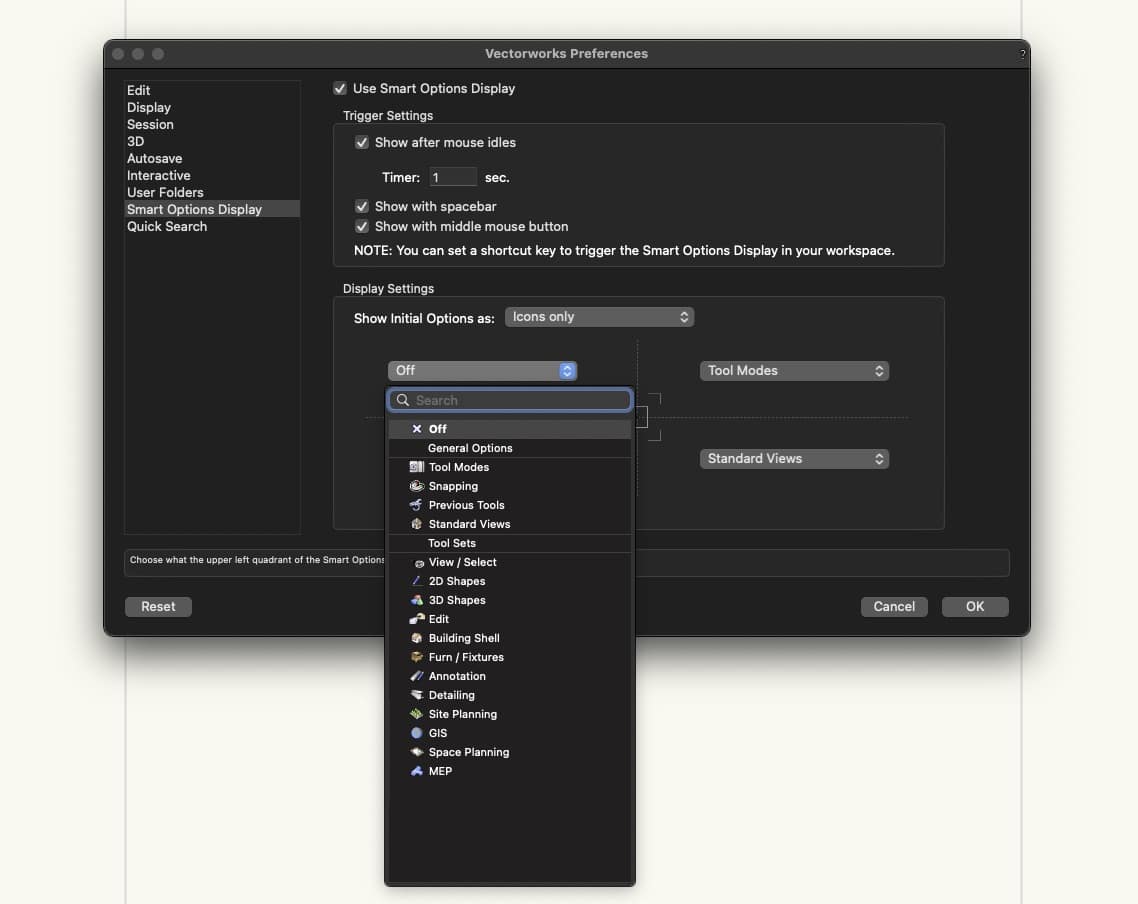Click the upper left quadrant Off dropdown
The width and height of the screenshot is (1138, 904).
pyautogui.click(x=483, y=371)
